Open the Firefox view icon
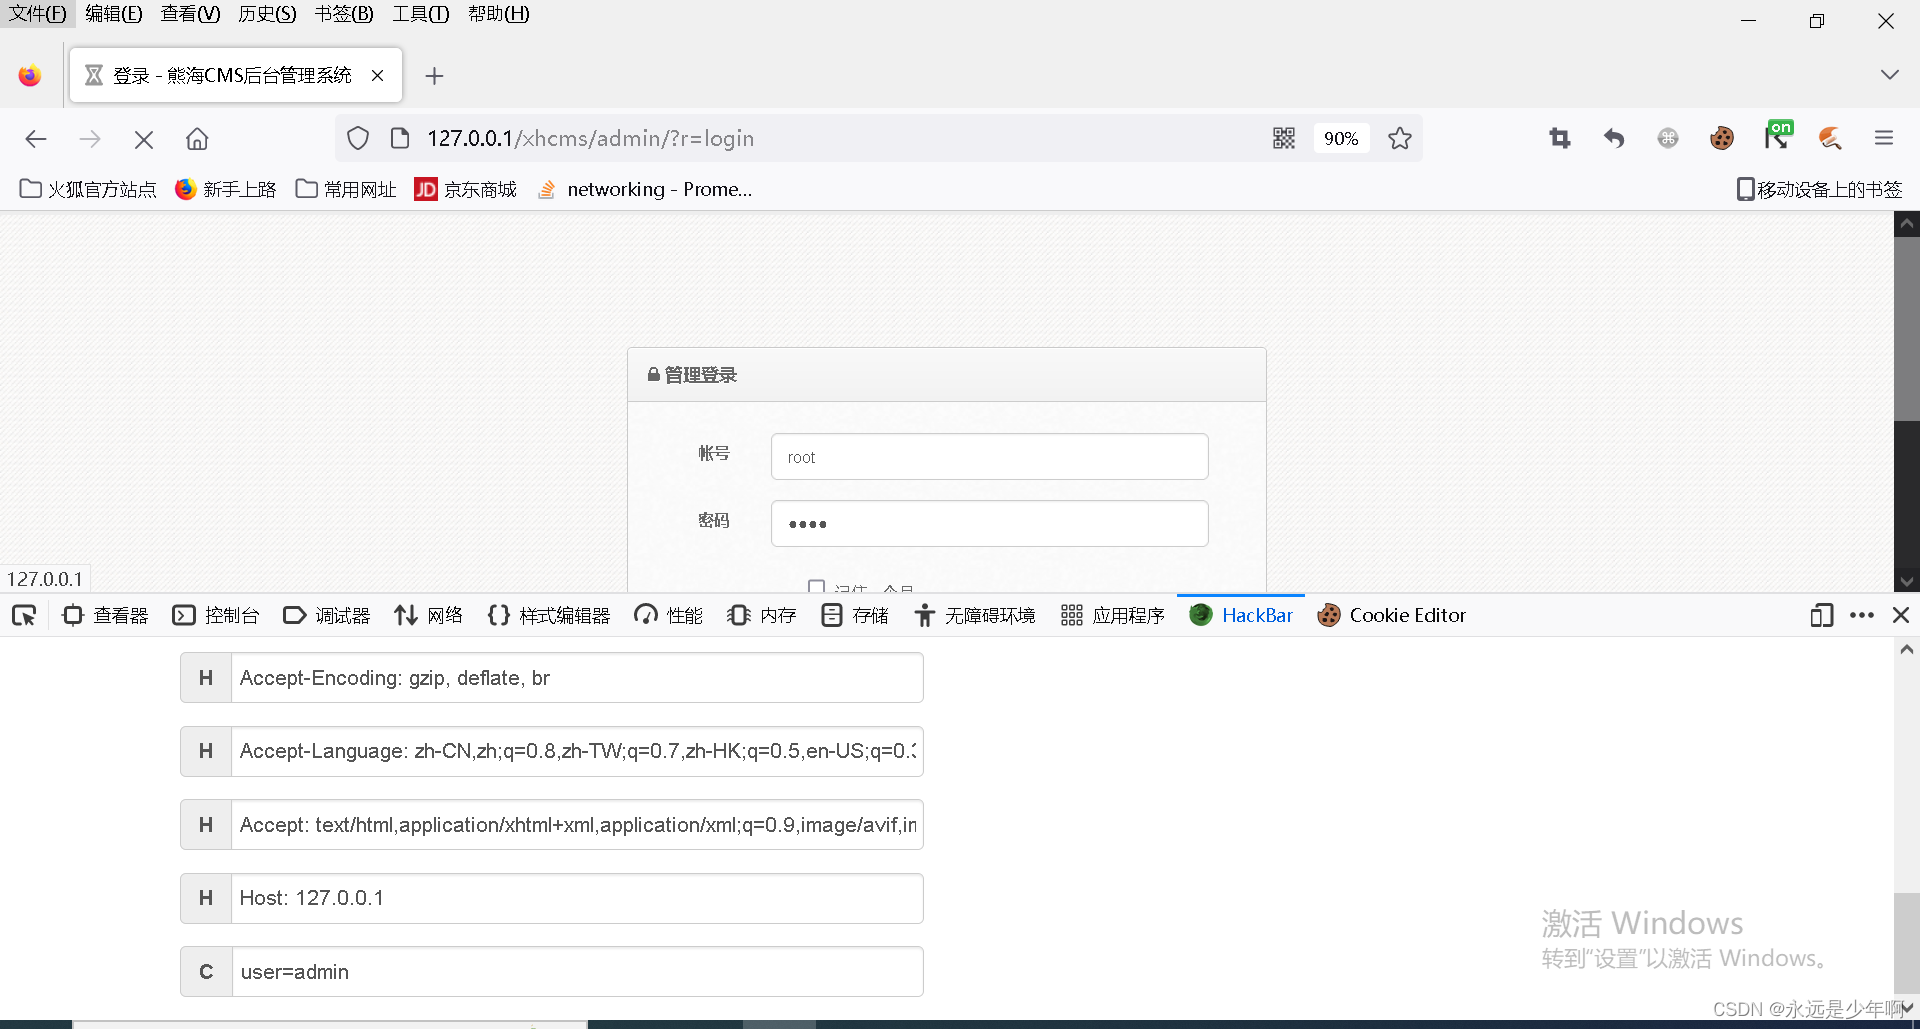Image resolution: width=1920 pixels, height=1029 pixels. [x=30, y=76]
